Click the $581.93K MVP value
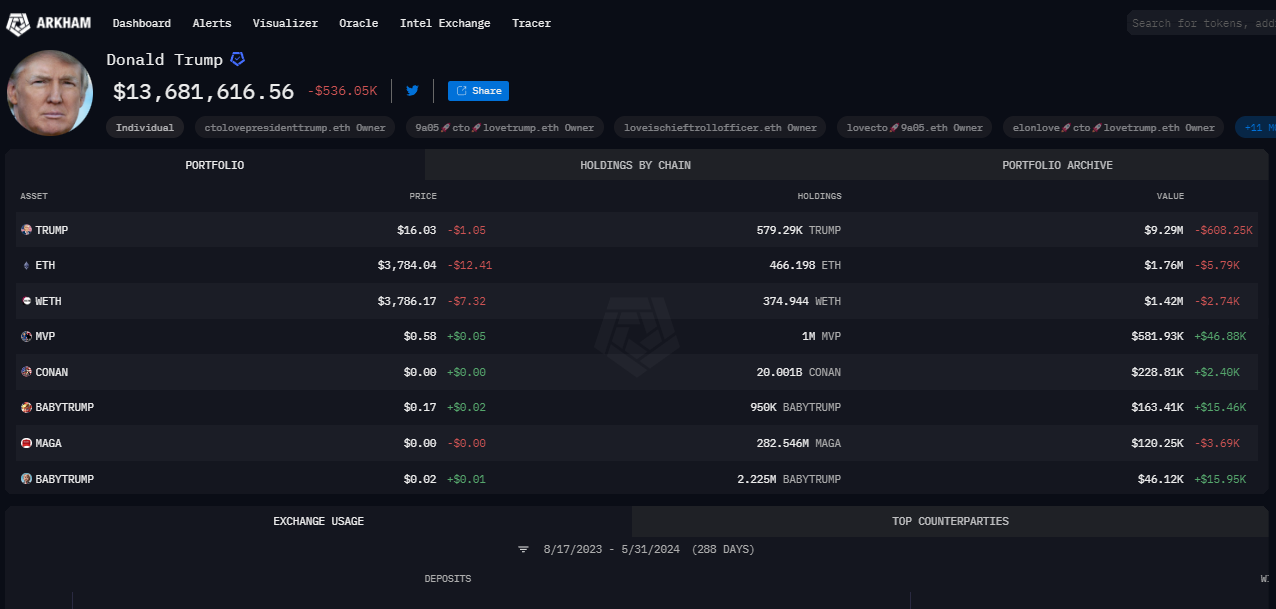 (x=1158, y=337)
